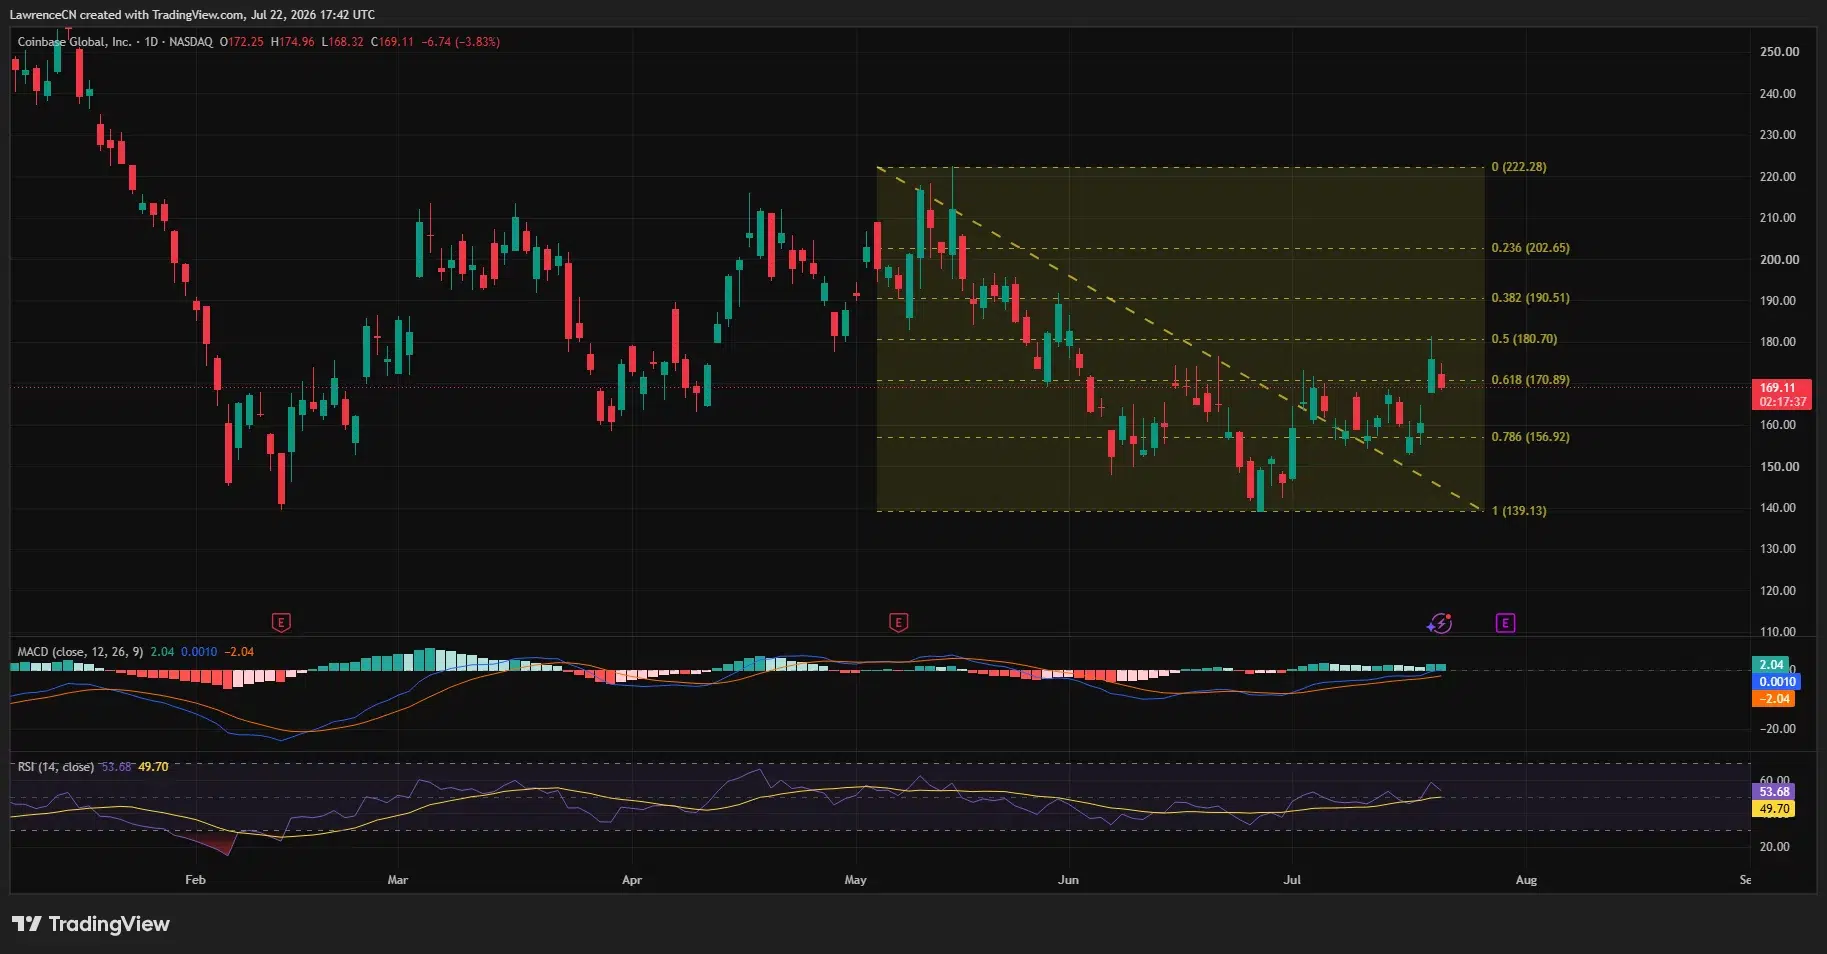Select the Fibonacci 0.236 (202.65) level label
Screen dimensions: 1827x954
point(1530,248)
